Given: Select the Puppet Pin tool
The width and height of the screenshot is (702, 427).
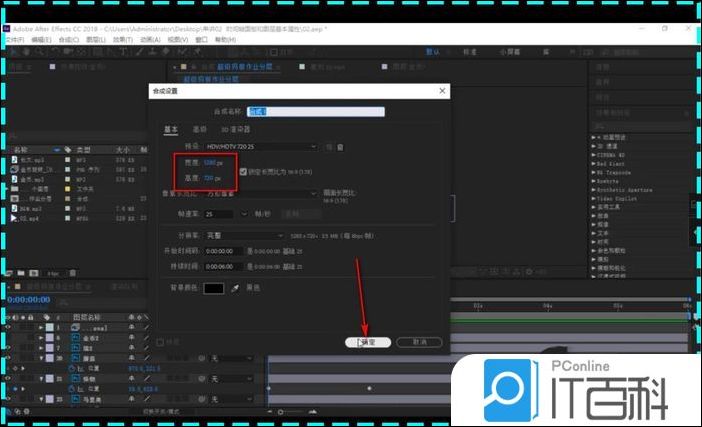Looking at the screenshot, I should 196,52.
